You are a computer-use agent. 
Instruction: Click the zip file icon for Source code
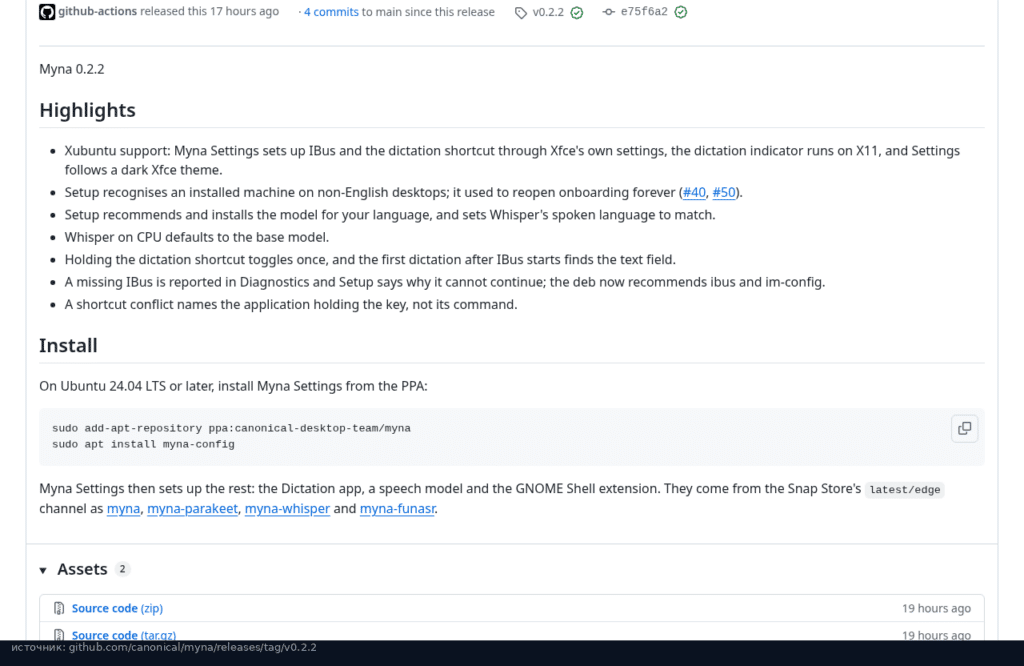click(59, 609)
